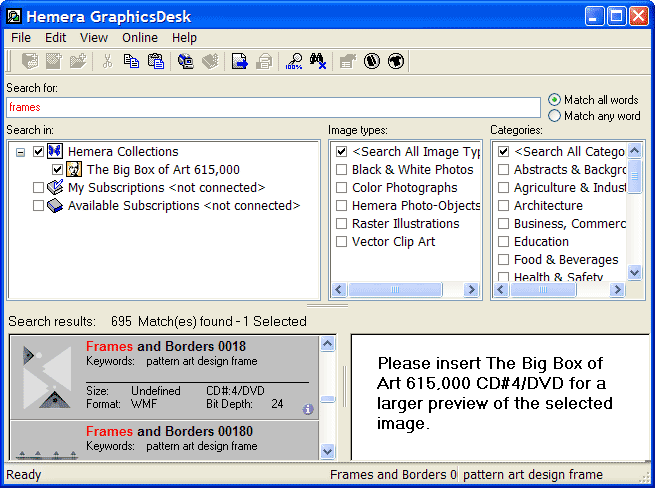Select Match any word radio button
Screen dimensions: 655x488
554,116
